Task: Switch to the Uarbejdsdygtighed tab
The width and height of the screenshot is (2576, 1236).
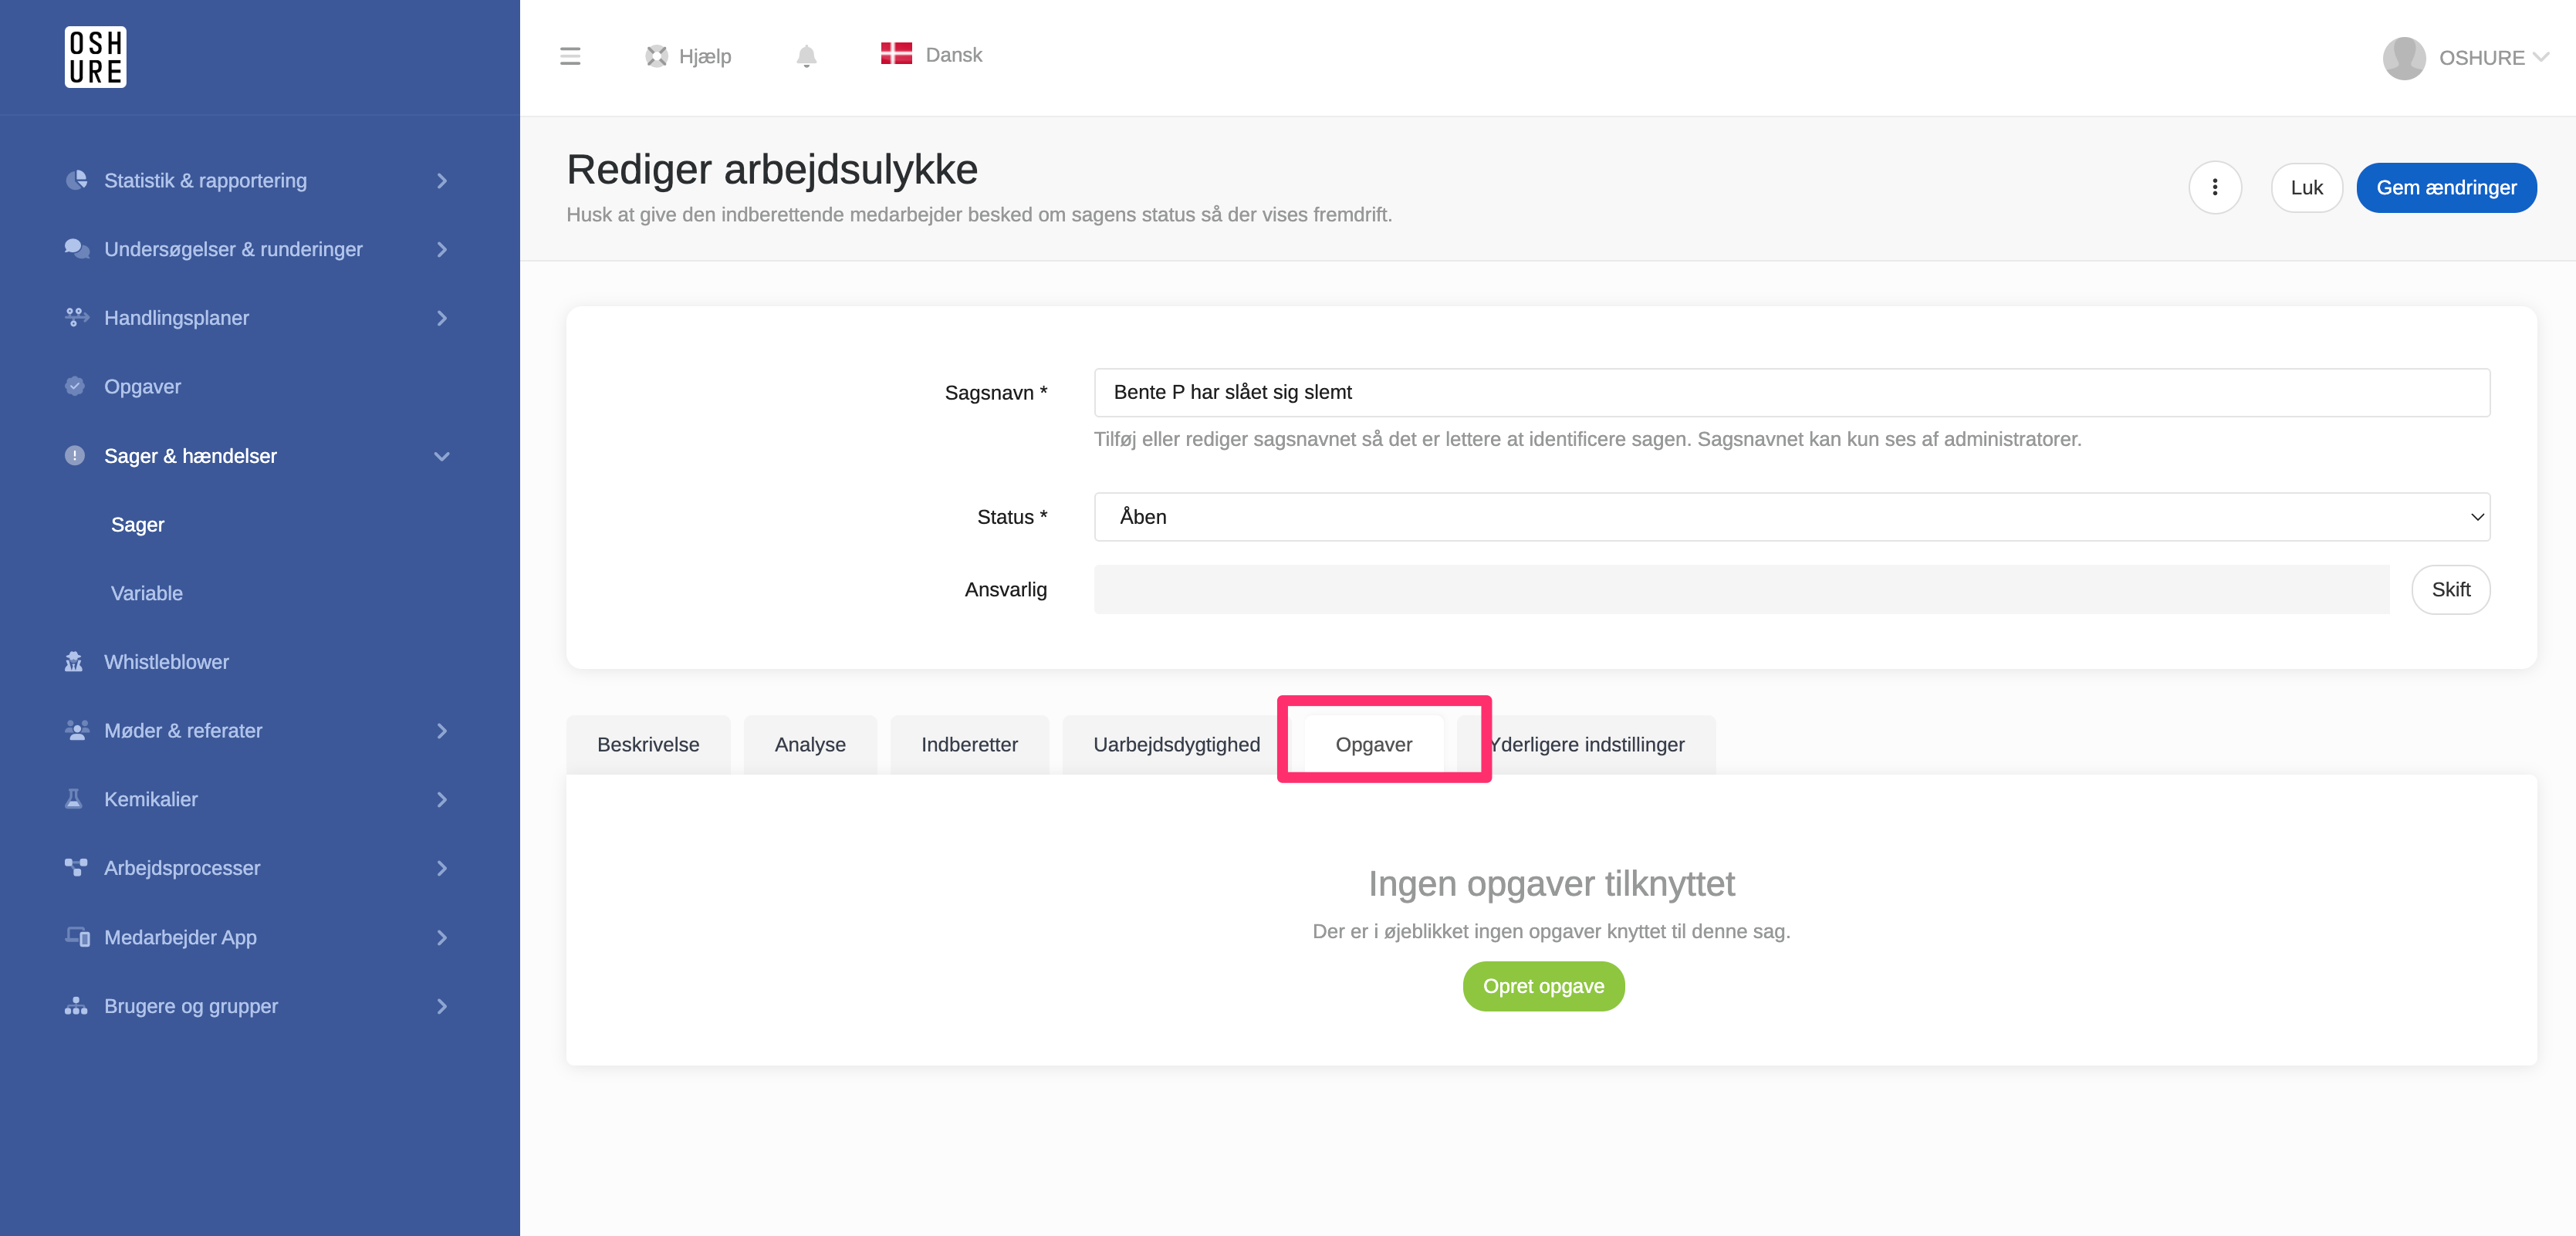Action: coord(1176,745)
